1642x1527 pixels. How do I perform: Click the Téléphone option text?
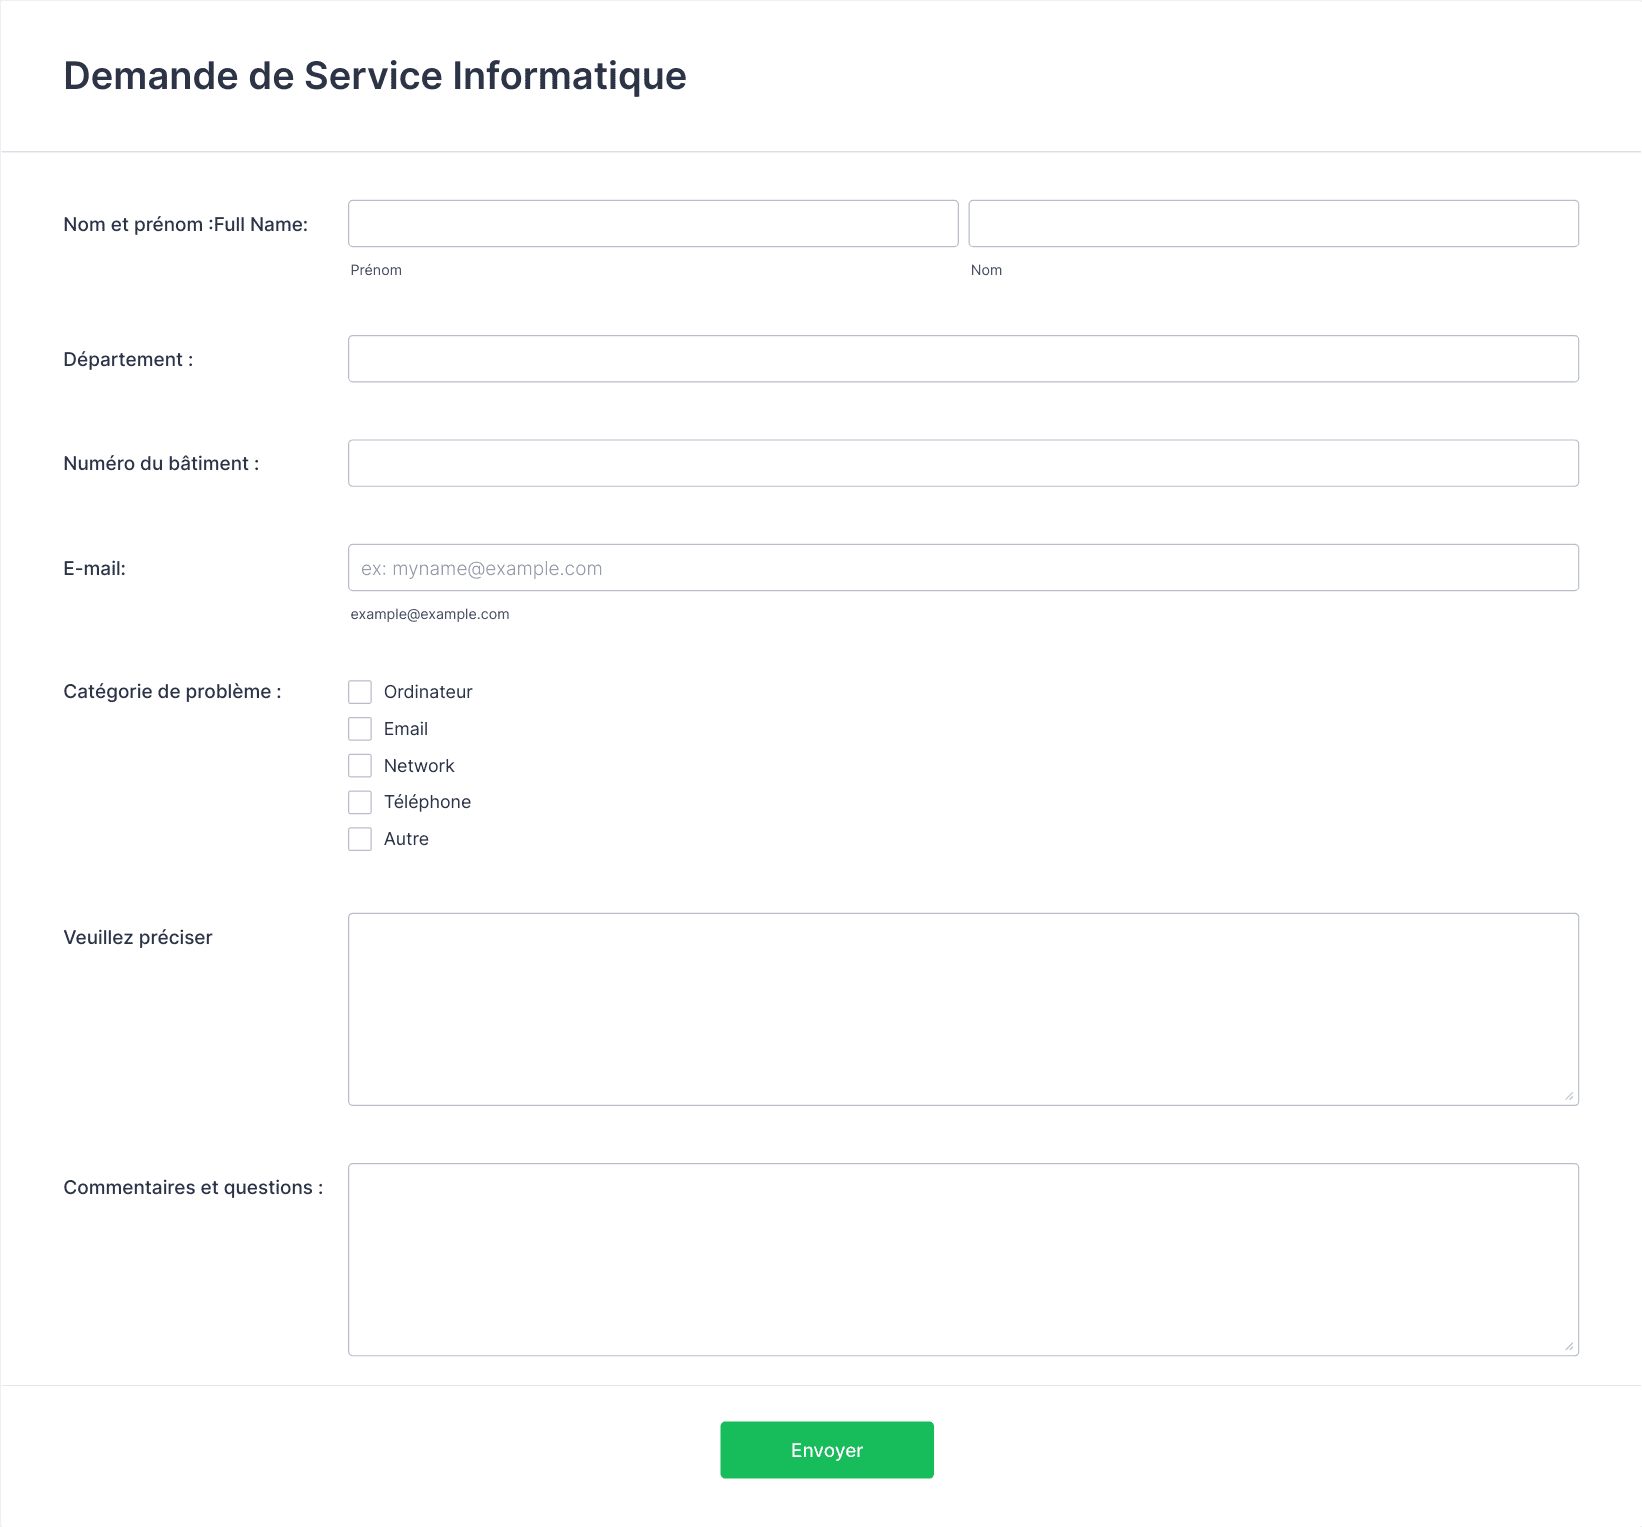point(427,802)
